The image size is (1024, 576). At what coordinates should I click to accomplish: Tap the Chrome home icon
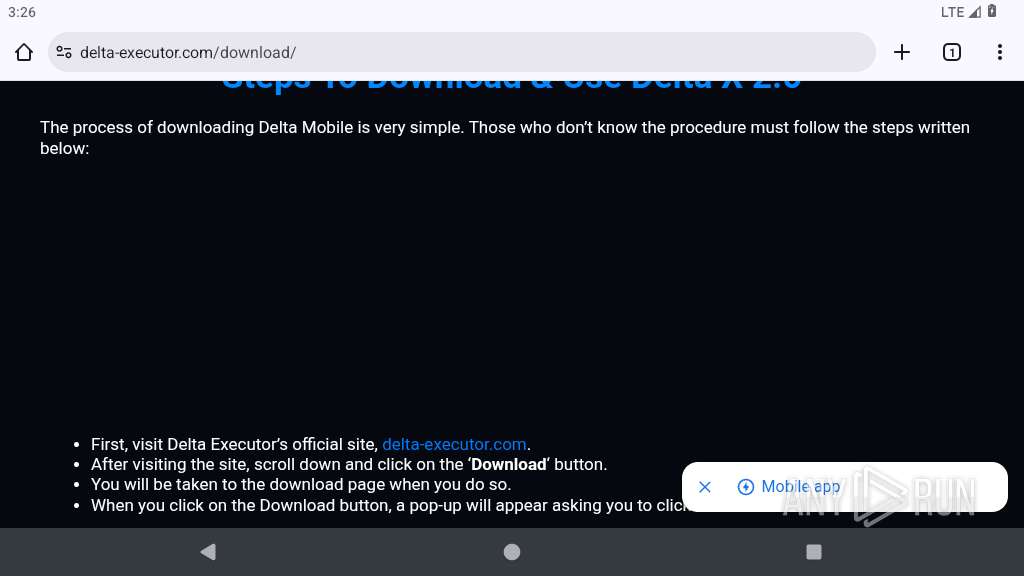coord(24,52)
